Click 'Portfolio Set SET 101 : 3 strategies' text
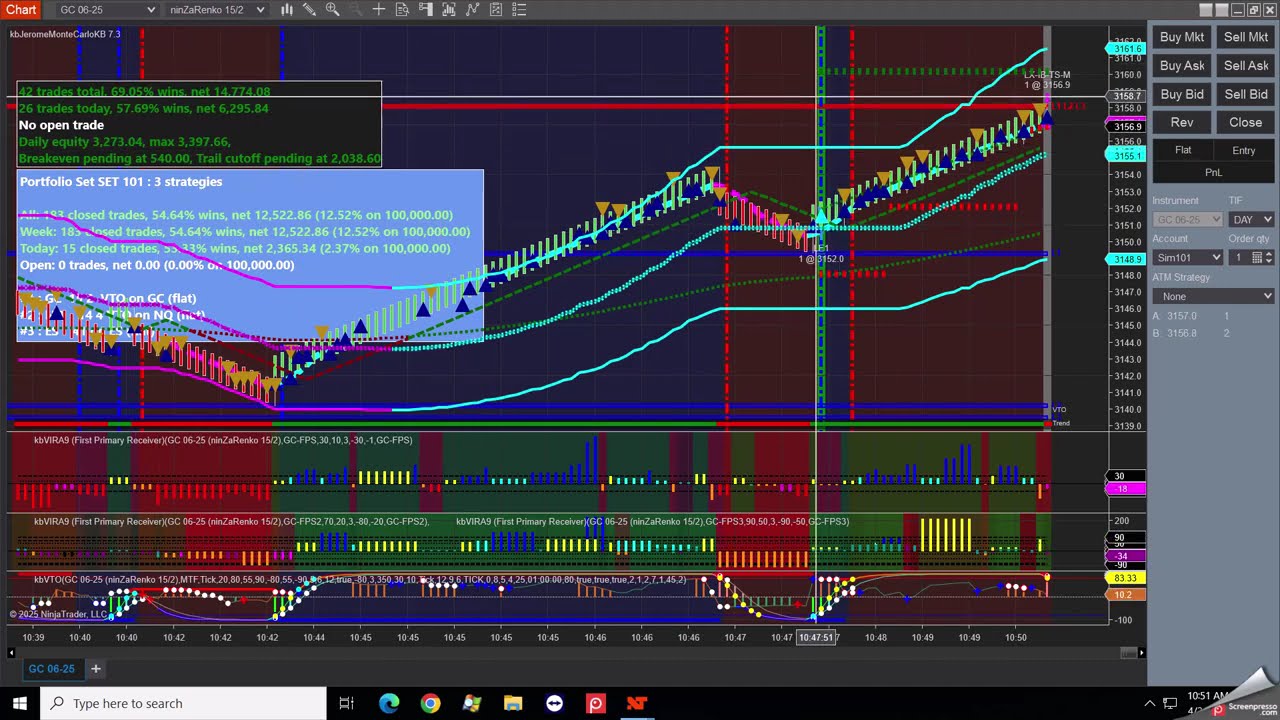This screenshot has height=720, width=1280. [x=121, y=181]
